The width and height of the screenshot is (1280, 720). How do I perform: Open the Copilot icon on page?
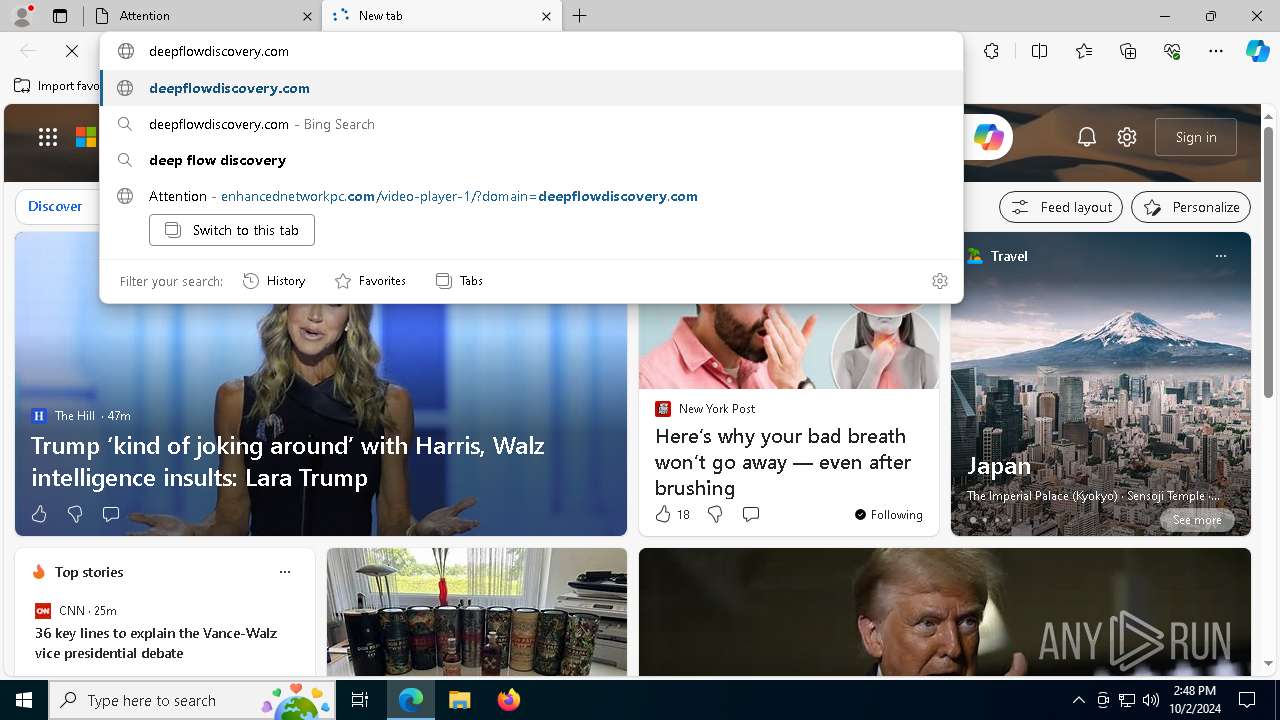click(x=988, y=137)
